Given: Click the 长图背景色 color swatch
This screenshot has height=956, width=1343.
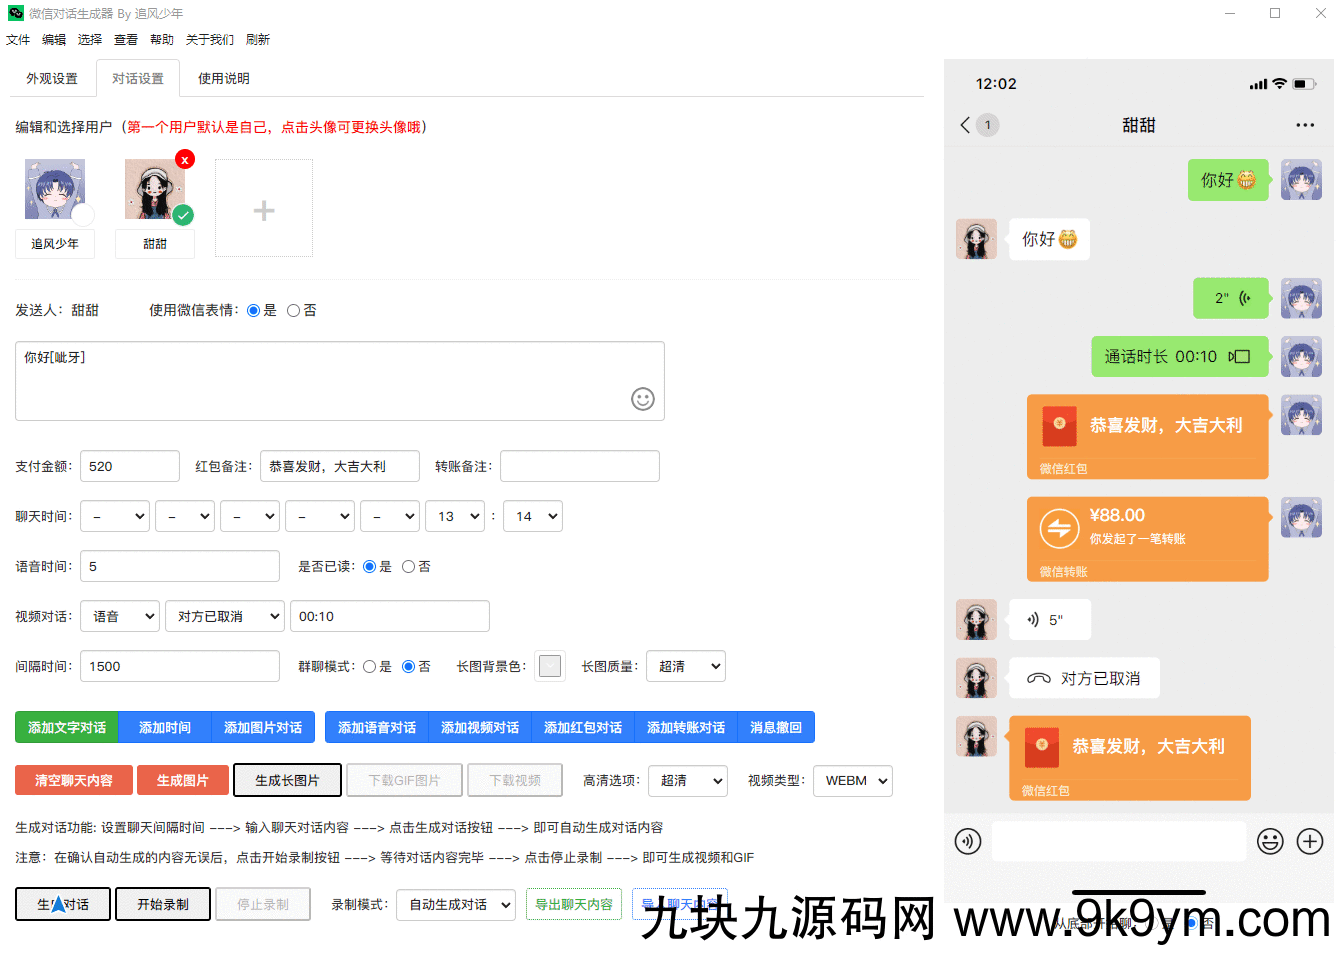Looking at the screenshot, I should pyautogui.click(x=549, y=667).
